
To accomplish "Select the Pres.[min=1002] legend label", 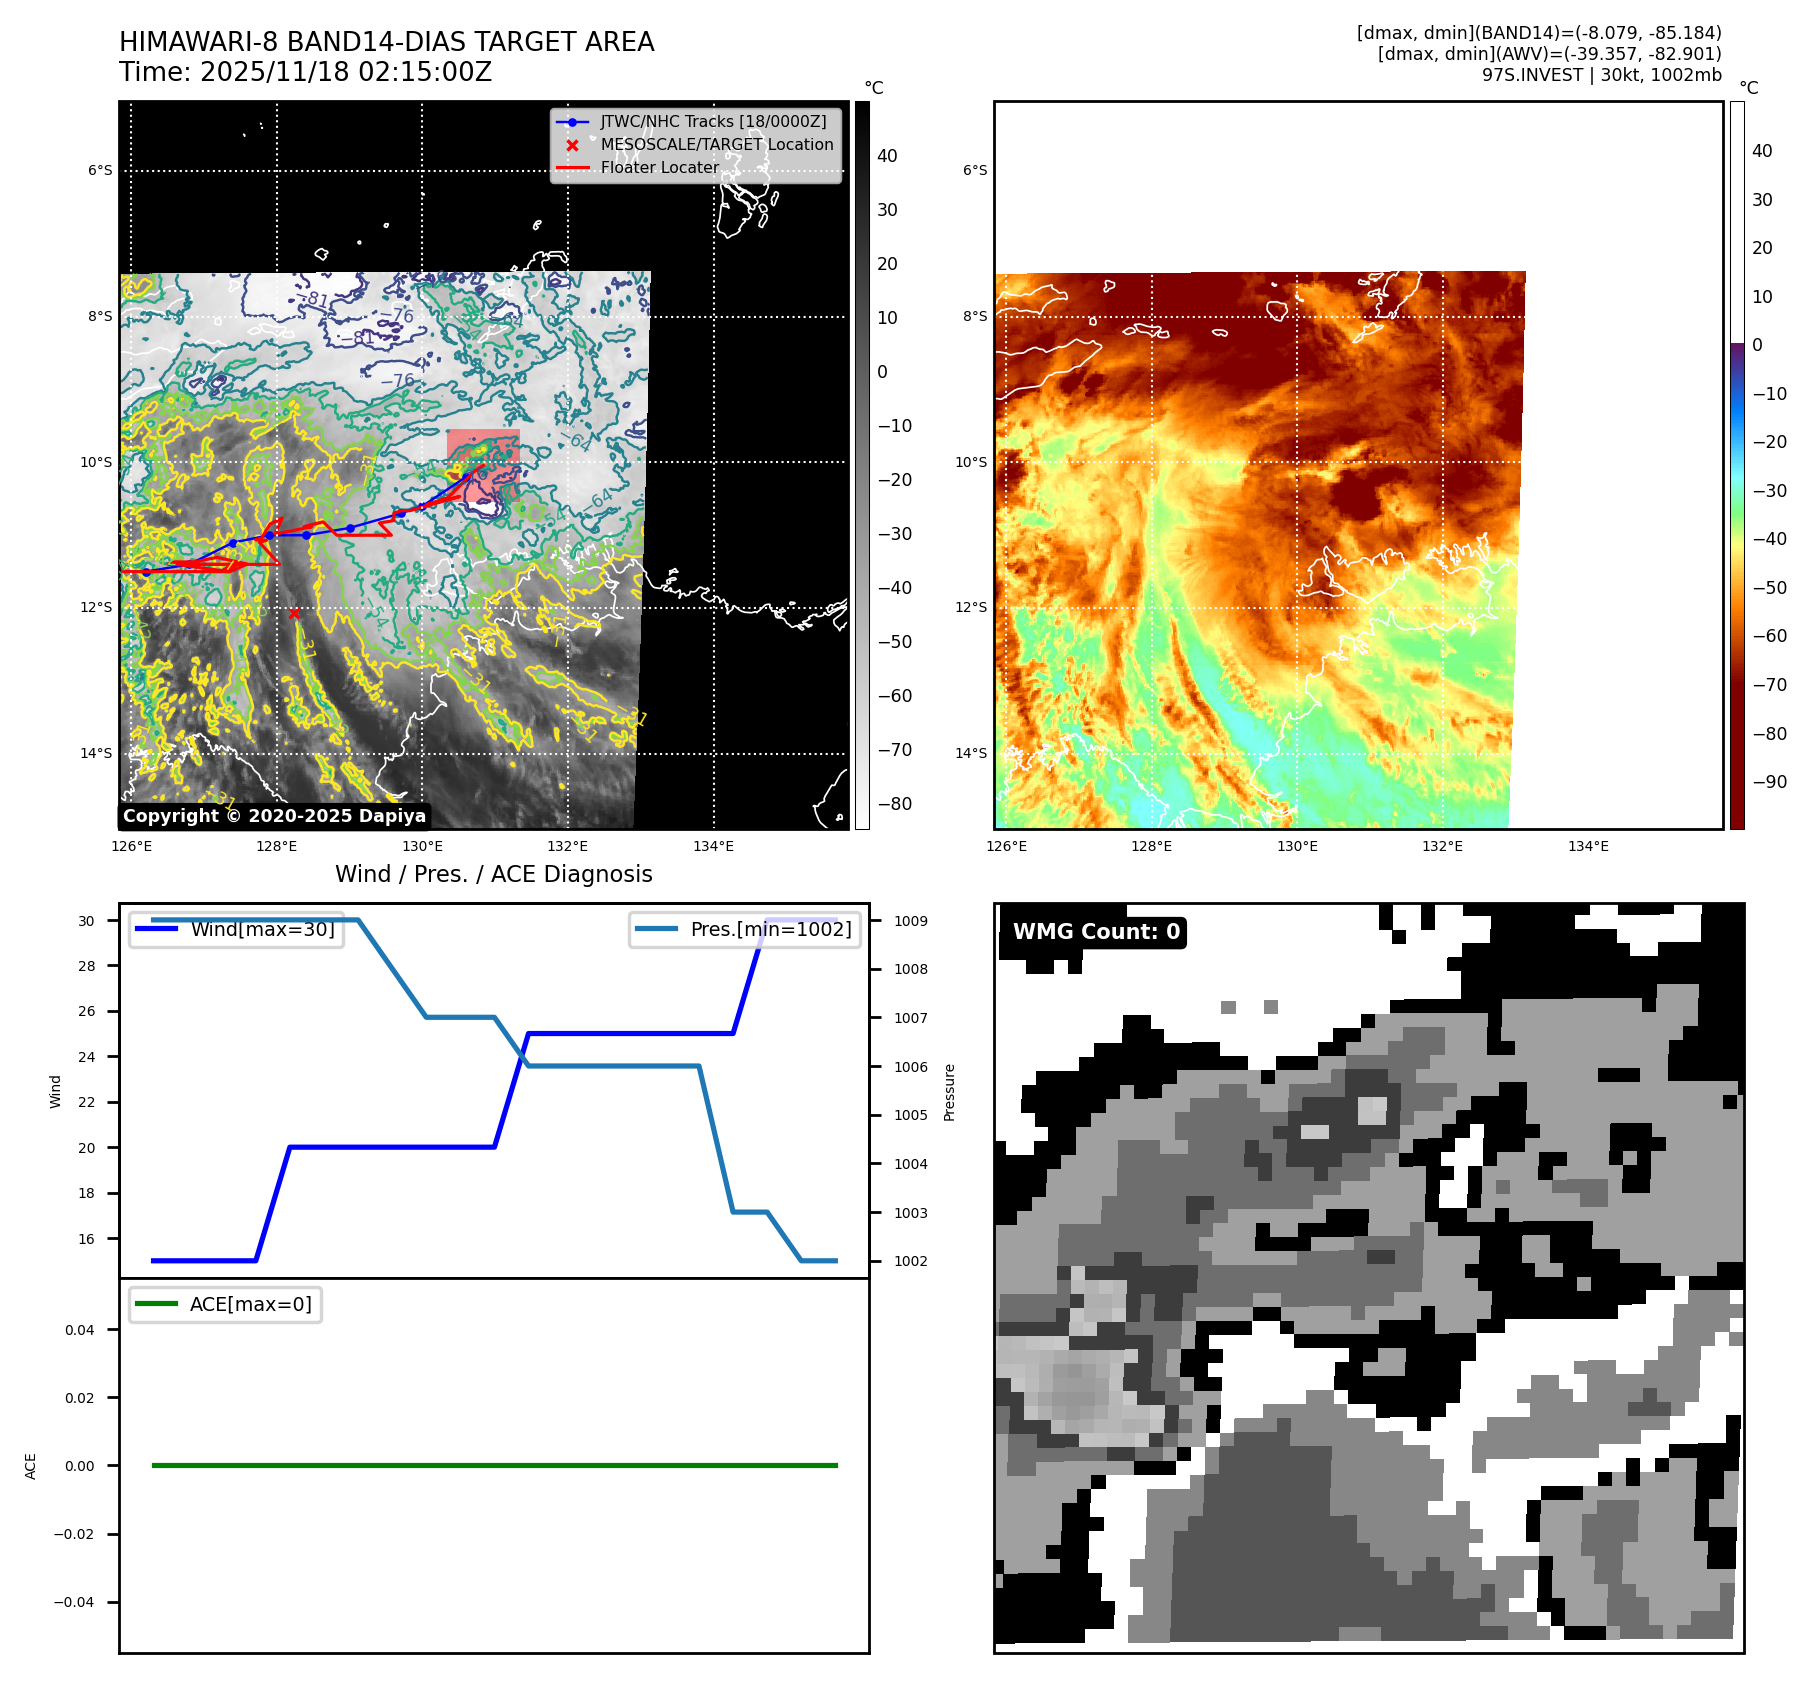I will 771,929.
